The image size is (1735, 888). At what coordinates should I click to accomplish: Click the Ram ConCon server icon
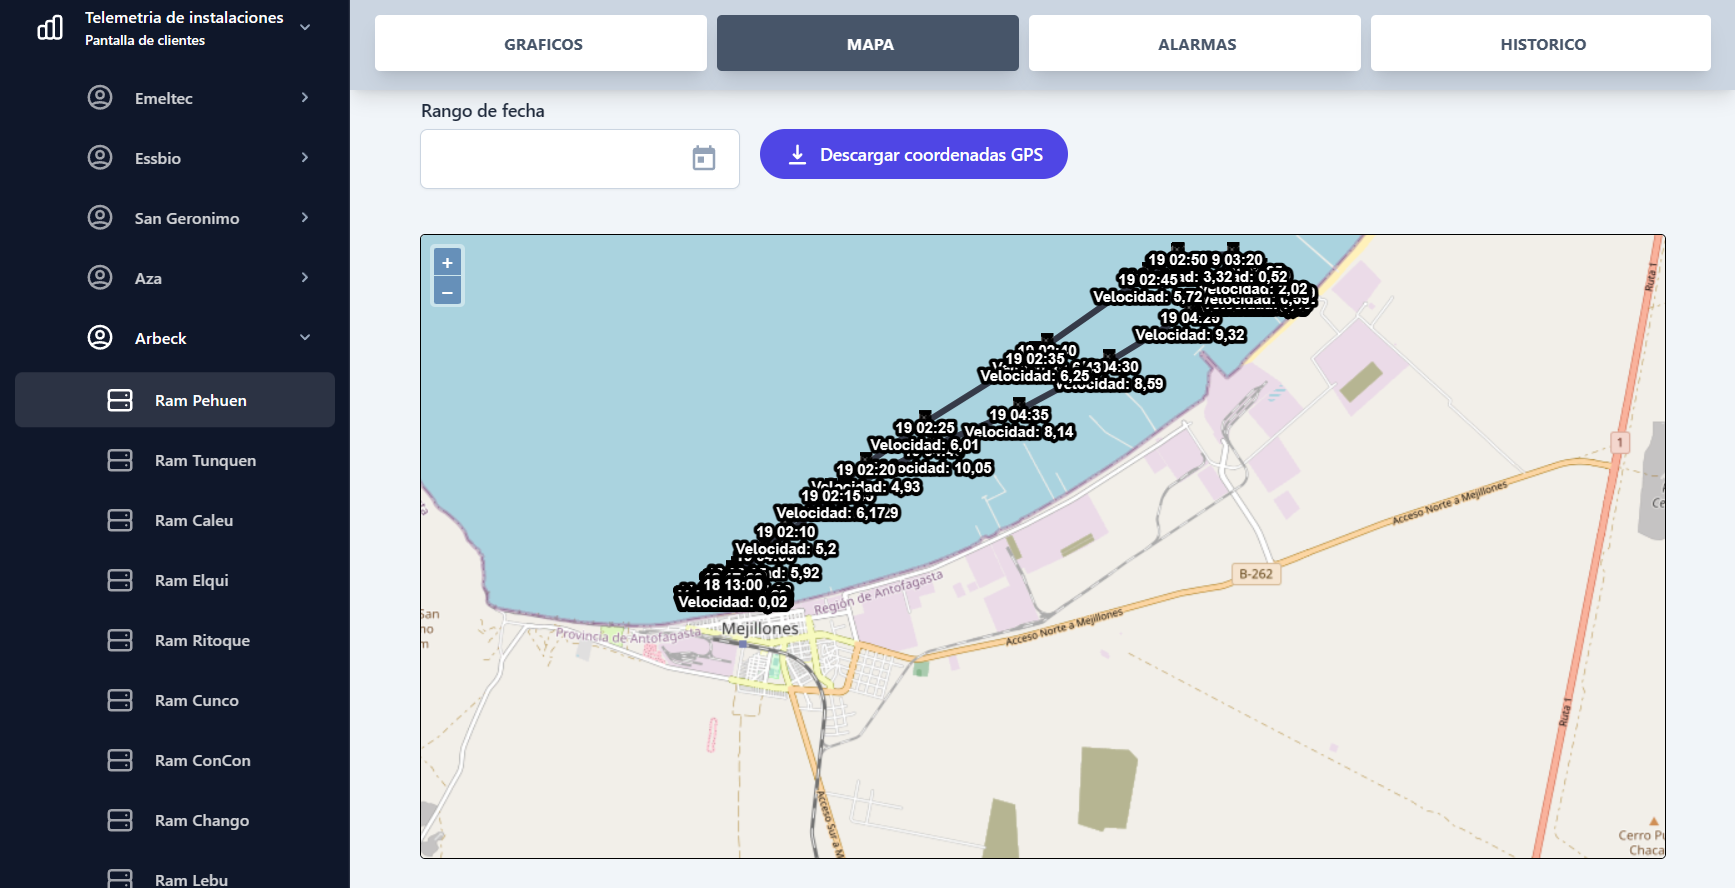pos(120,760)
